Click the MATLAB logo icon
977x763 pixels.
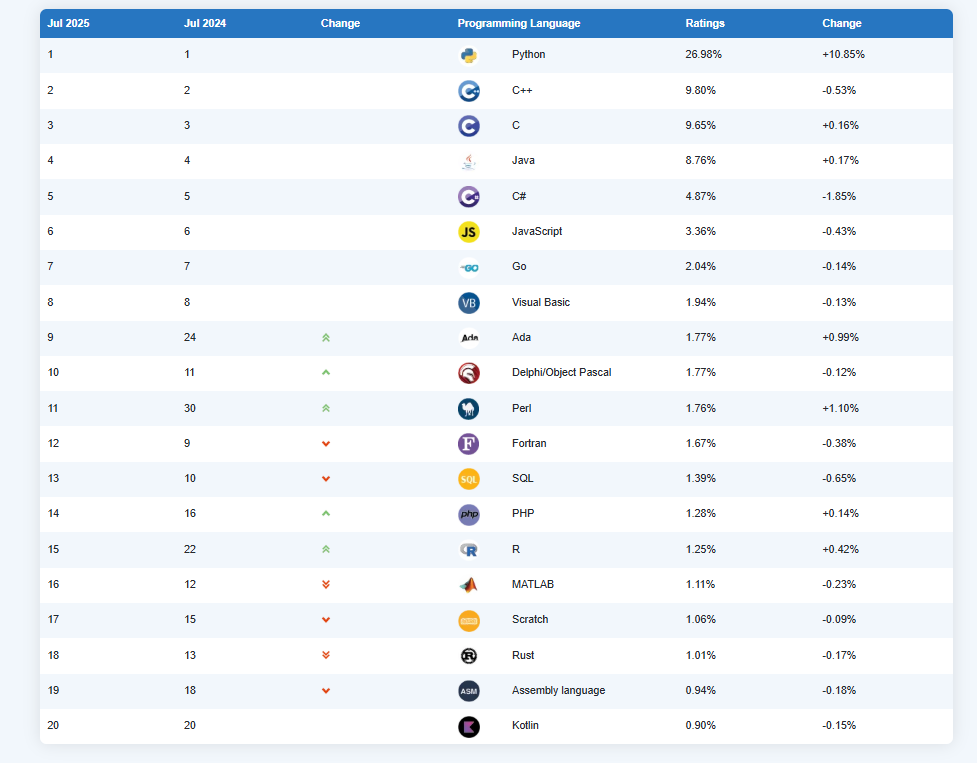click(x=468, y=585)
